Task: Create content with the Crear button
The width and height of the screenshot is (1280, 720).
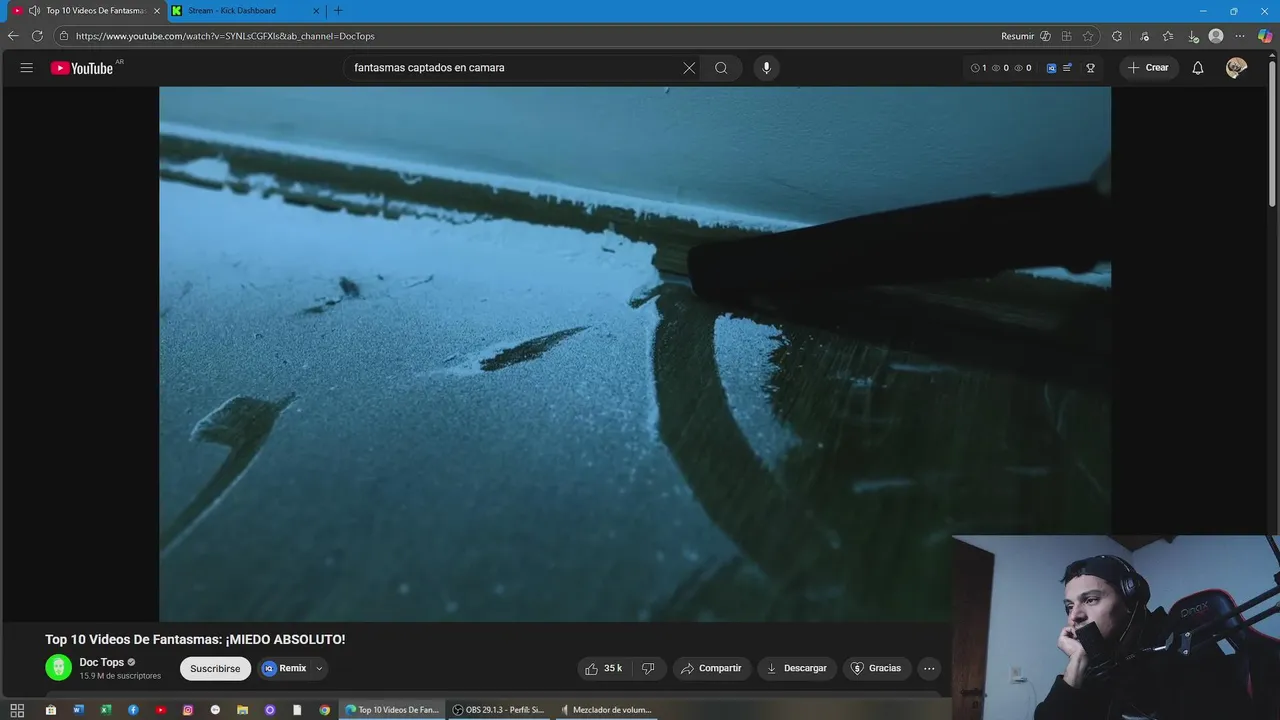Action: [x=1148, y=68]
